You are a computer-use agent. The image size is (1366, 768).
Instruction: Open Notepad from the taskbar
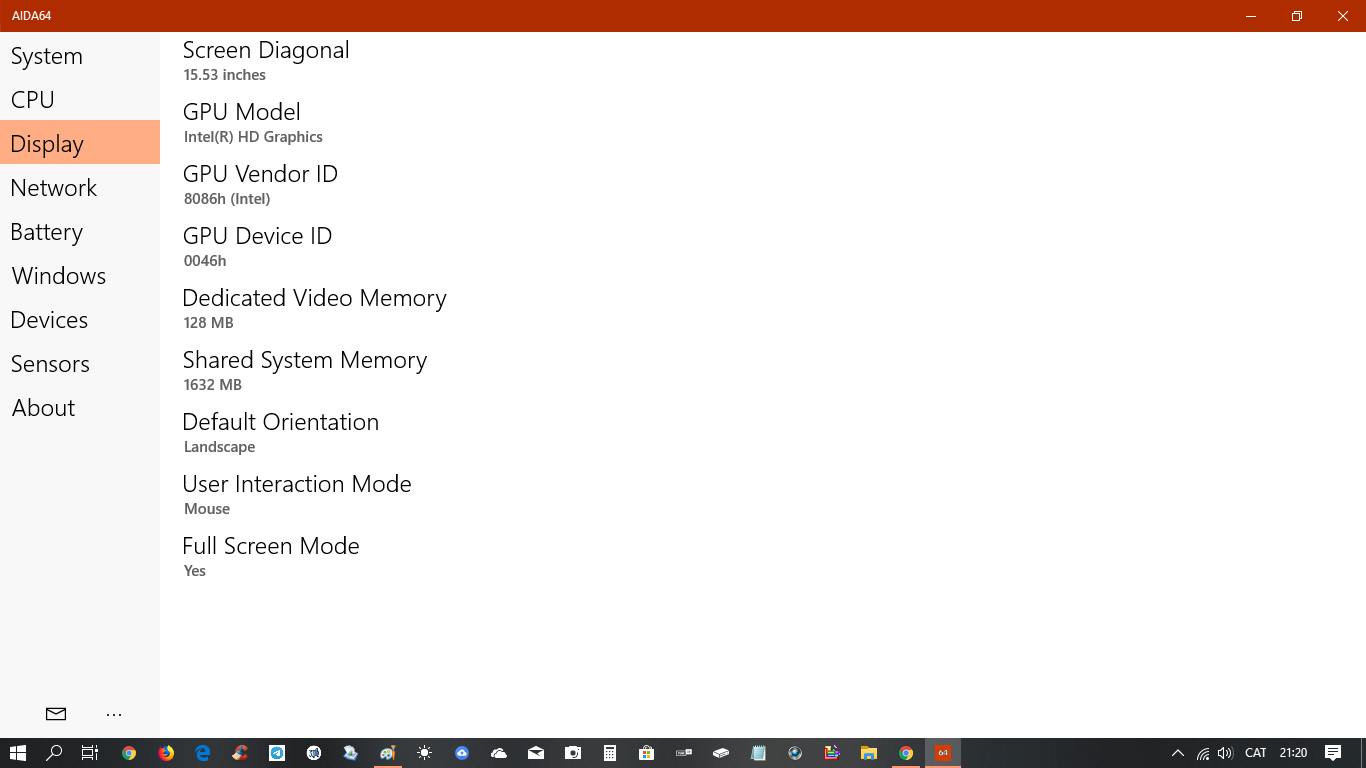click(x=758, y=753)
